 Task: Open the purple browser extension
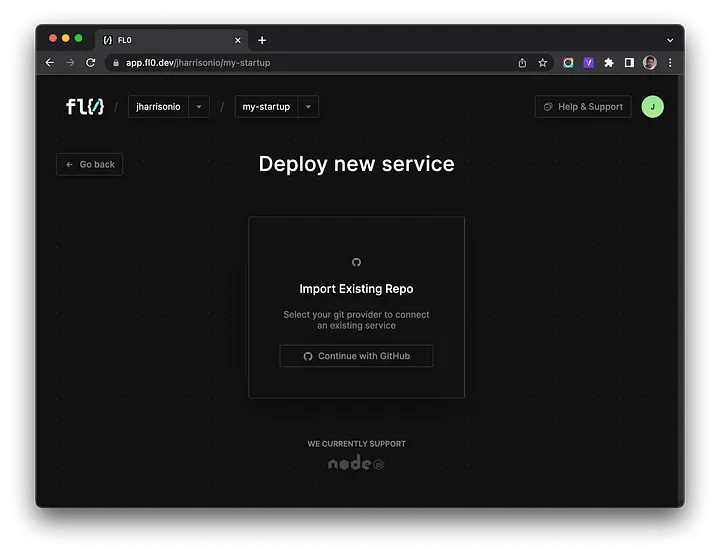pos(589,62)
